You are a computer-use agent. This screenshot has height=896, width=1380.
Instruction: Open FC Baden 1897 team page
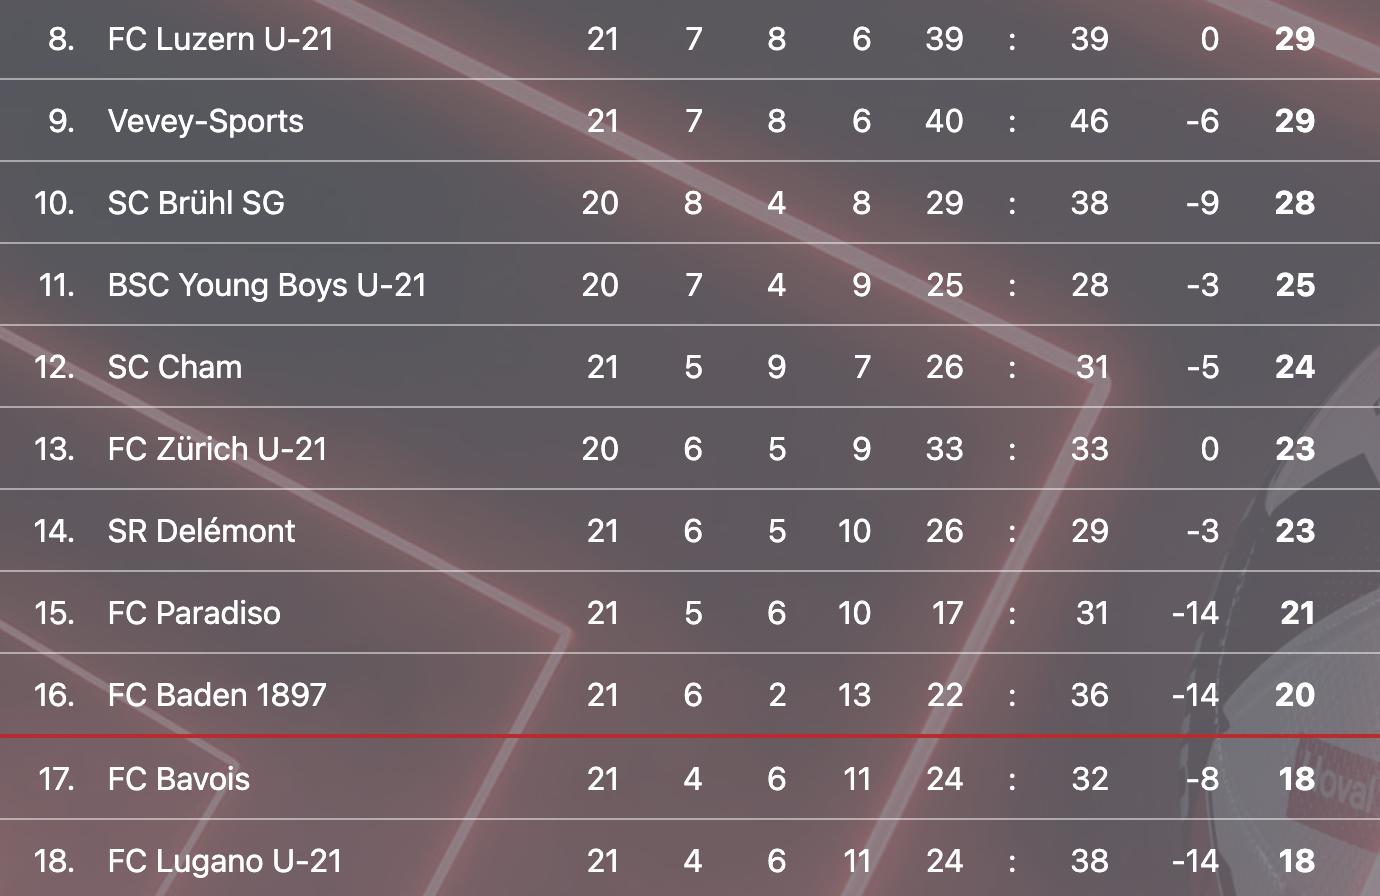tap(217, 695)
